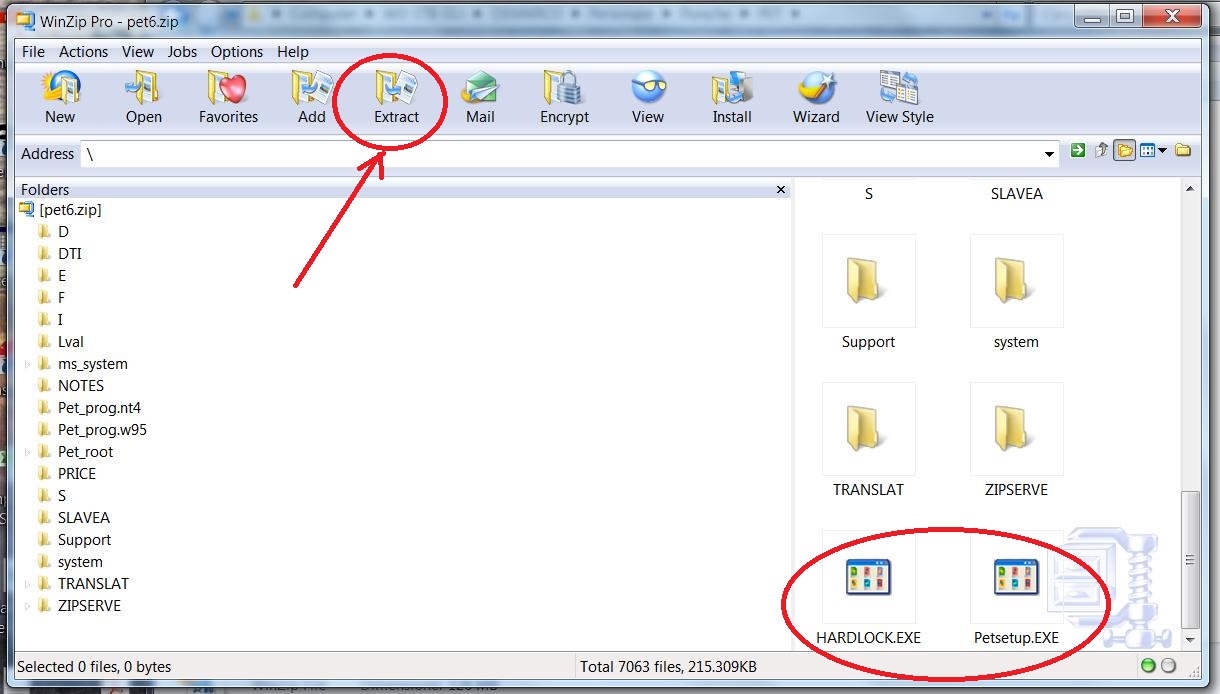Viewport: 1220px width, 694px height.
Task: Expand the TRANSLAT tree node
Action: pyautogui.click(x=28, y=584)
